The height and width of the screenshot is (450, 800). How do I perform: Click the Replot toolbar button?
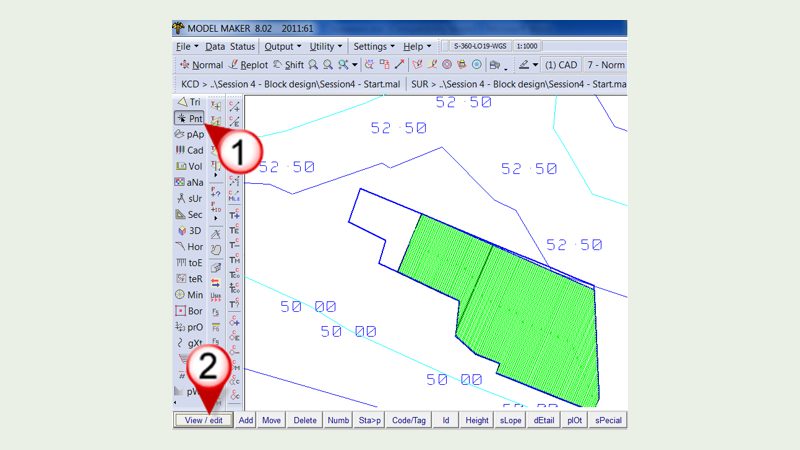point(248,65)
